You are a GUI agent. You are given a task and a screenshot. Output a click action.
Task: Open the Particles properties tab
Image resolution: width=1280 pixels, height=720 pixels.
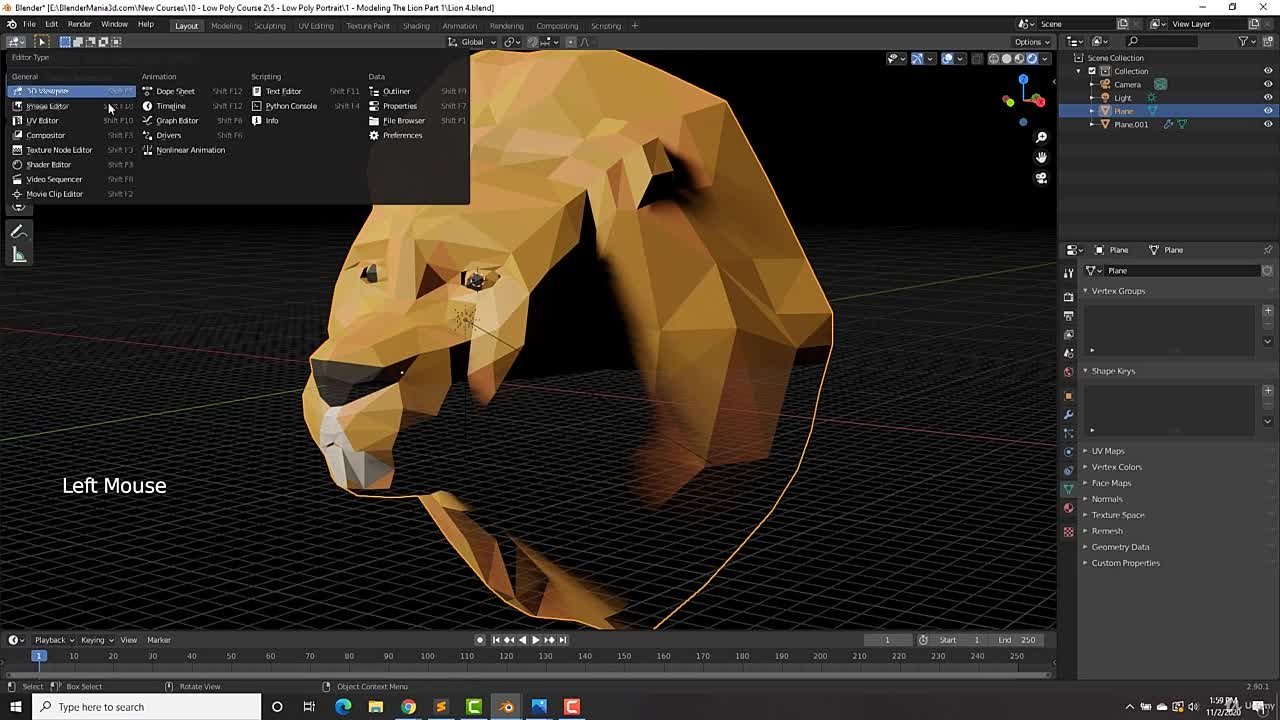[1068, 433]
